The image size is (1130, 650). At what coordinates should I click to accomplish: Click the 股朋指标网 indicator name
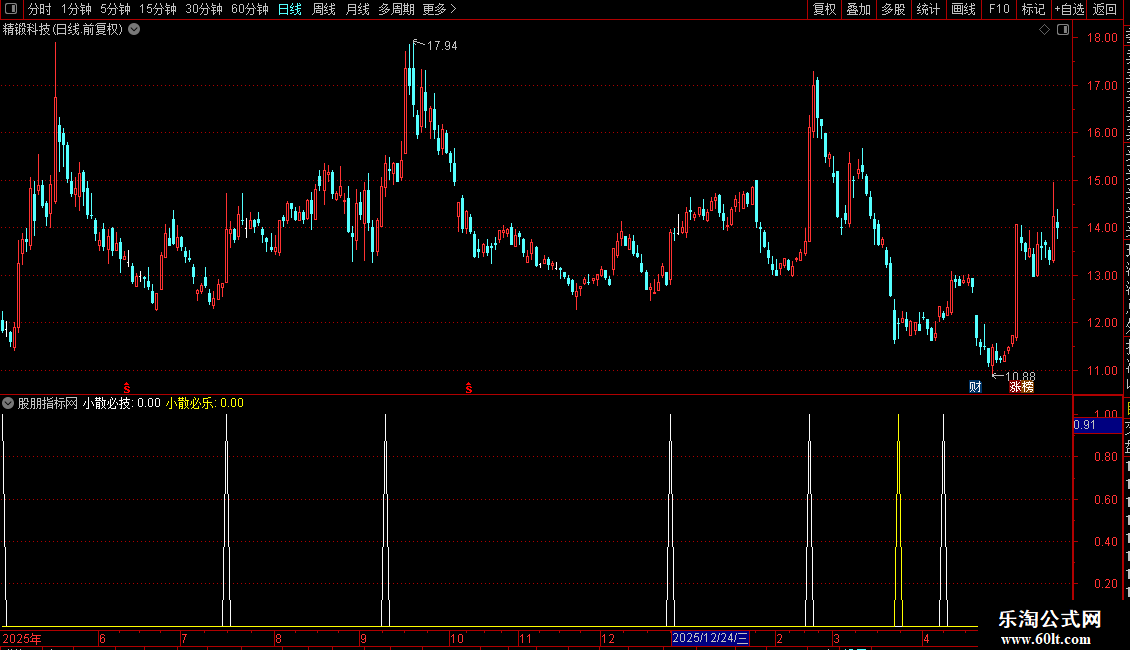coord(48,403)
